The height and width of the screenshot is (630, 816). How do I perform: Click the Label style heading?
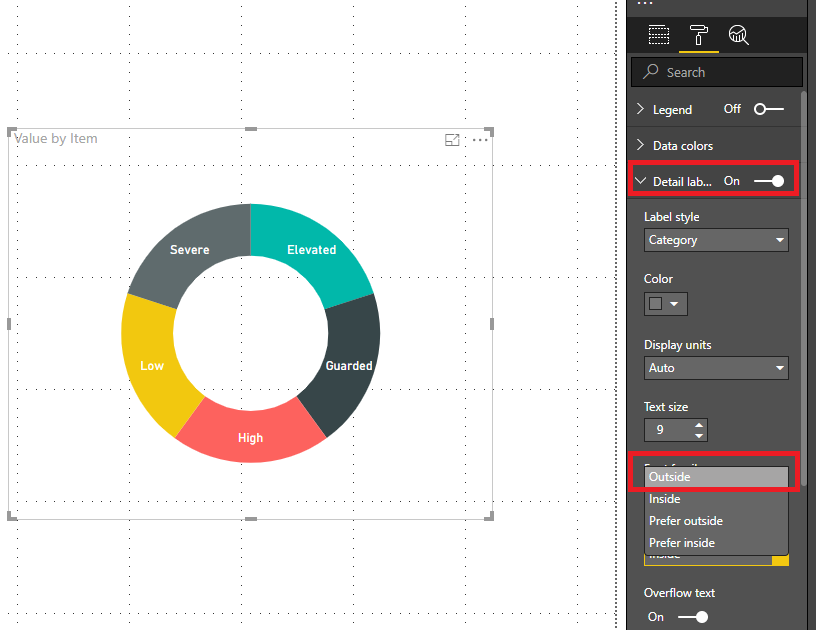coord(671,217)
